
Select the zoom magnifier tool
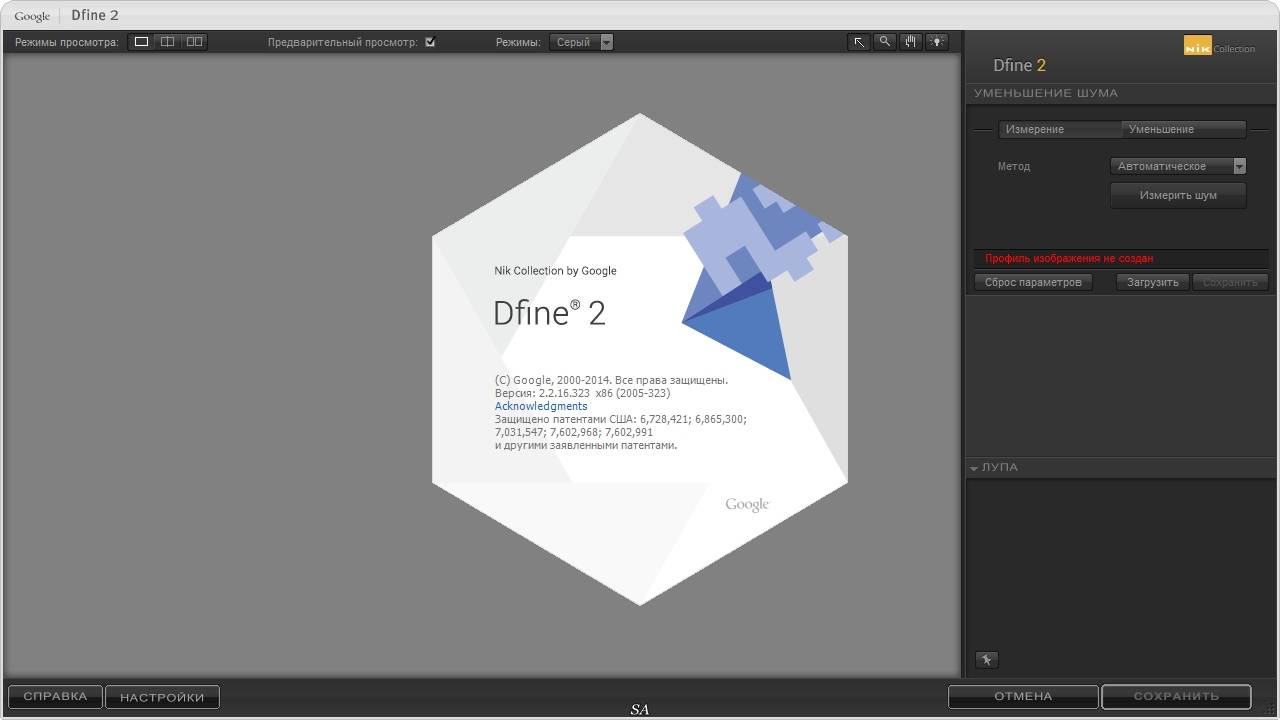point(884,42)
